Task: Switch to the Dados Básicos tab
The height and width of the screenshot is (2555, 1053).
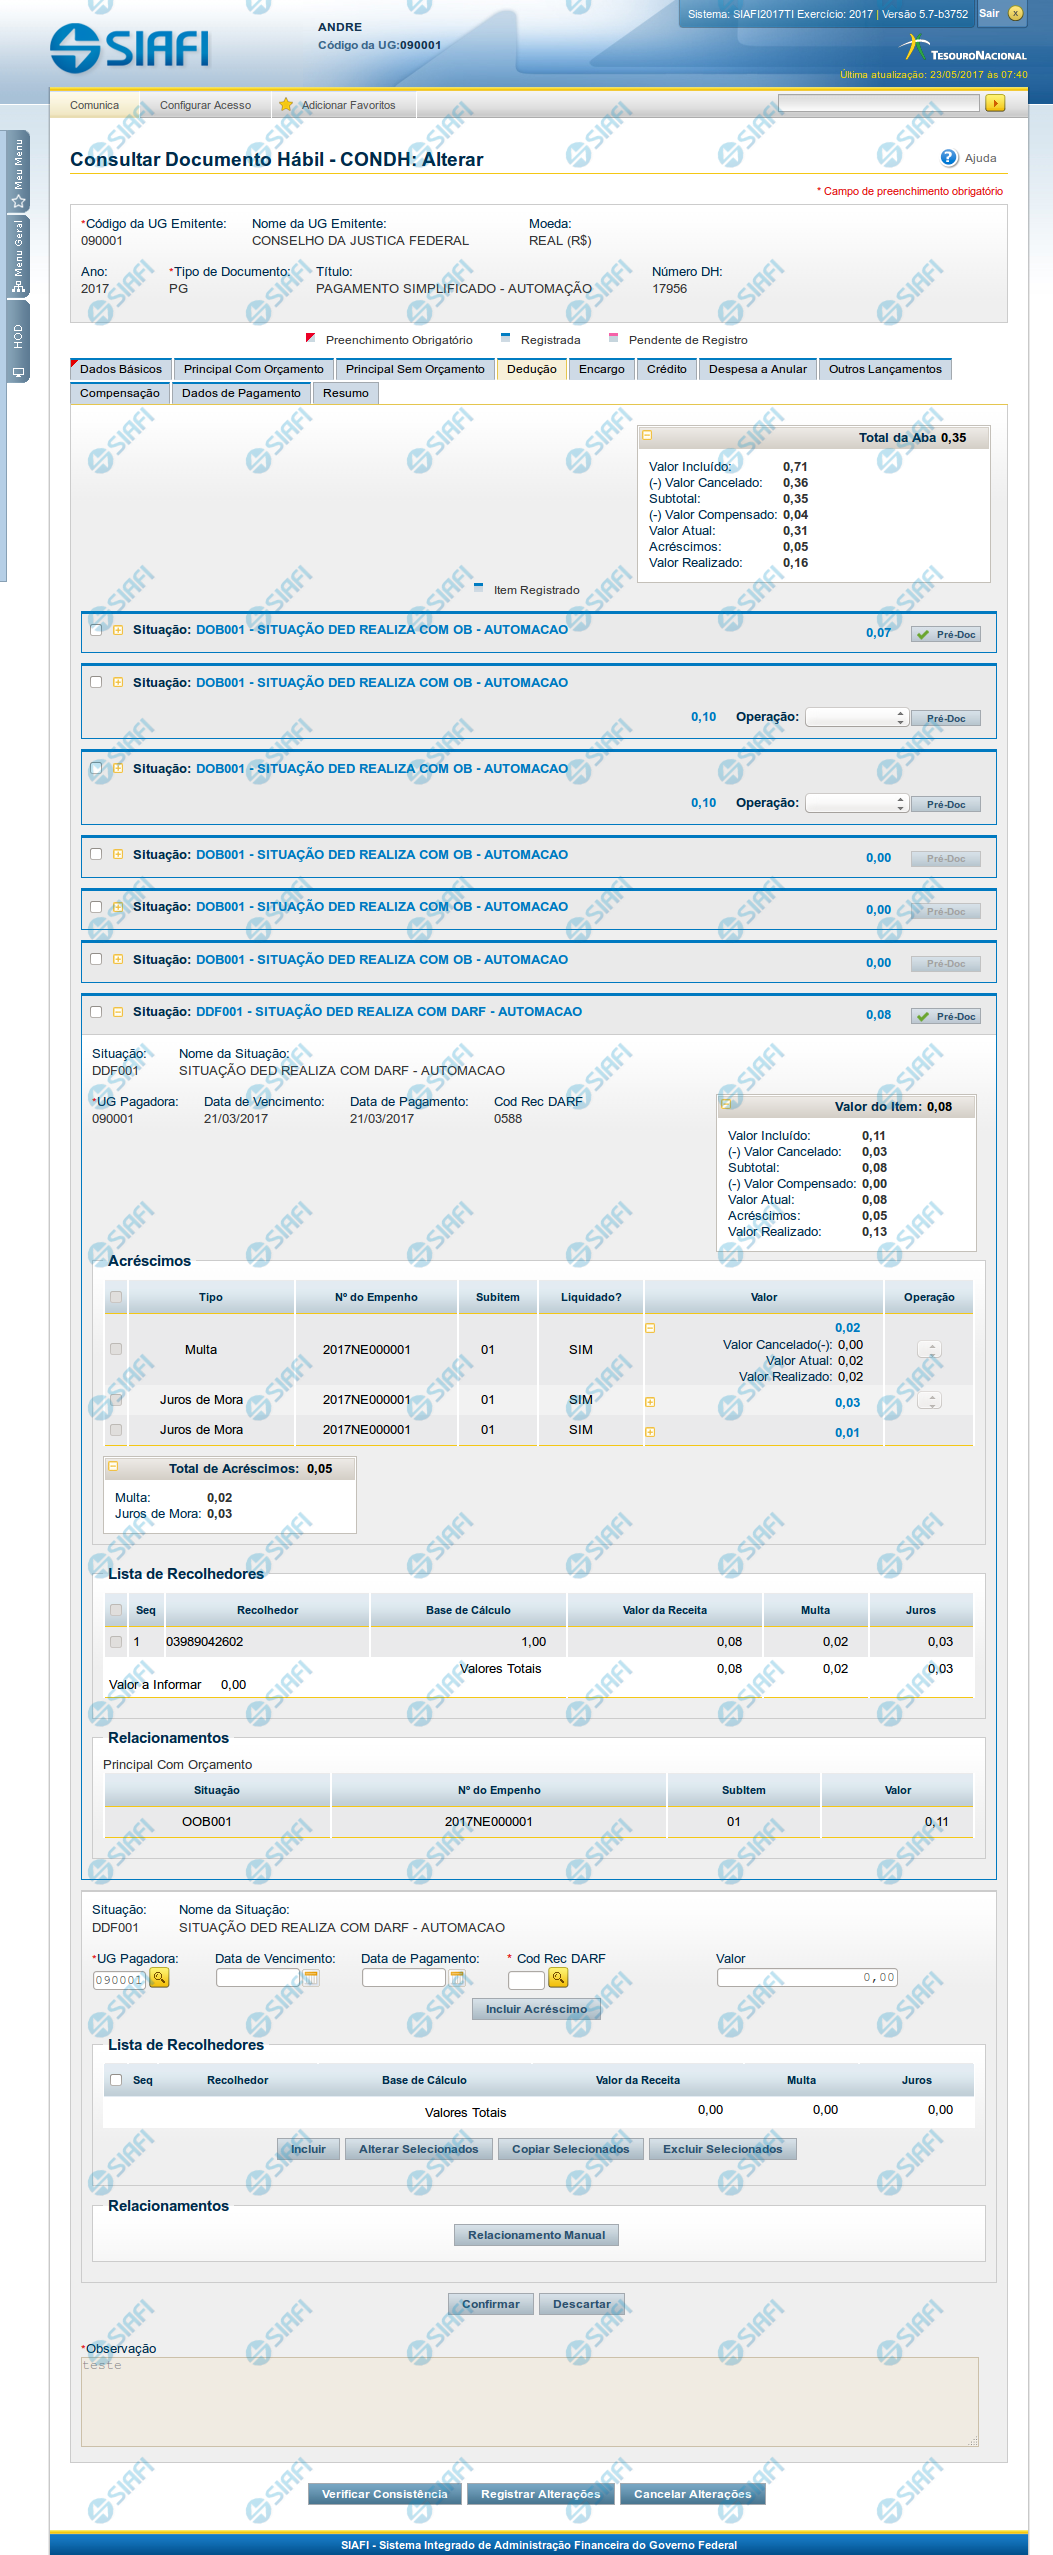Action: coord(120,369)
